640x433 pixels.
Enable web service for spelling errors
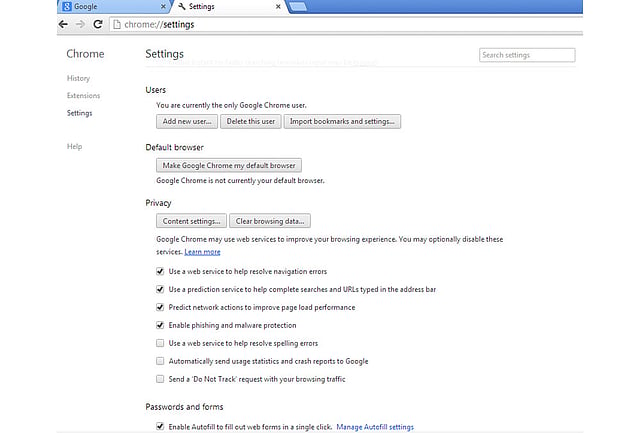coord(160,343)
